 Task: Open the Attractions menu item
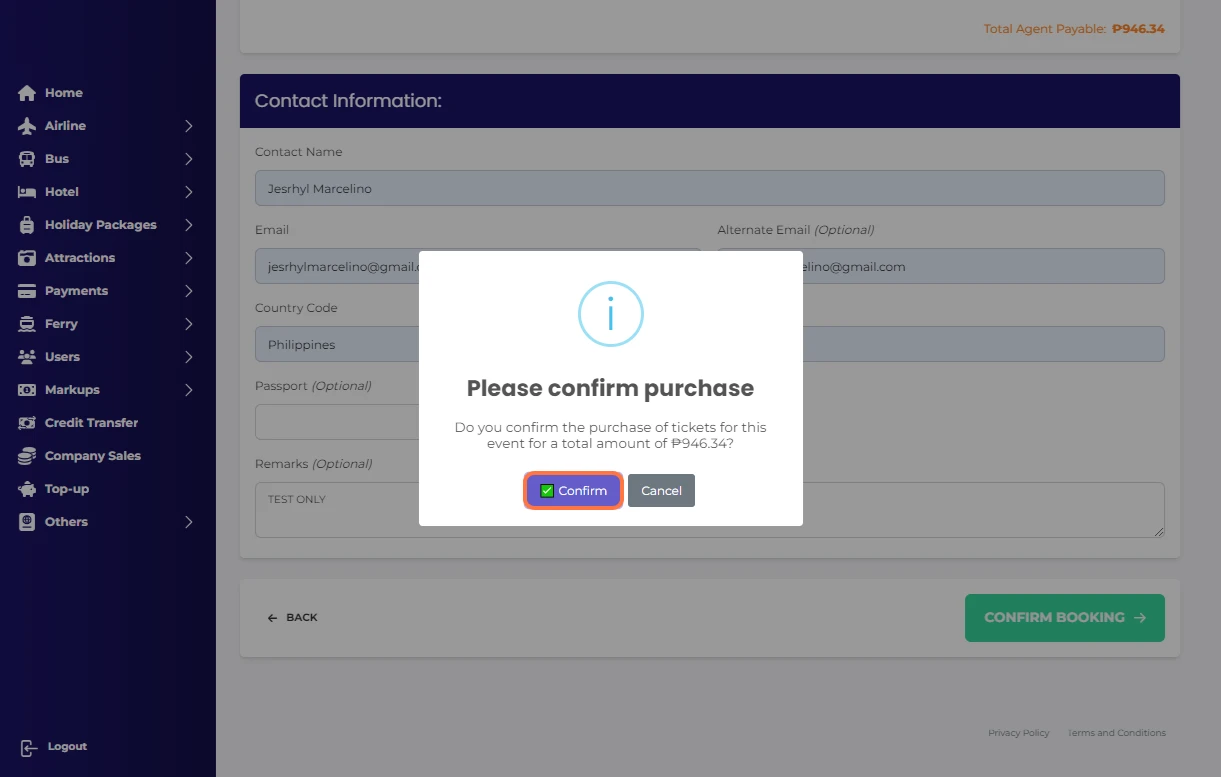80,258
